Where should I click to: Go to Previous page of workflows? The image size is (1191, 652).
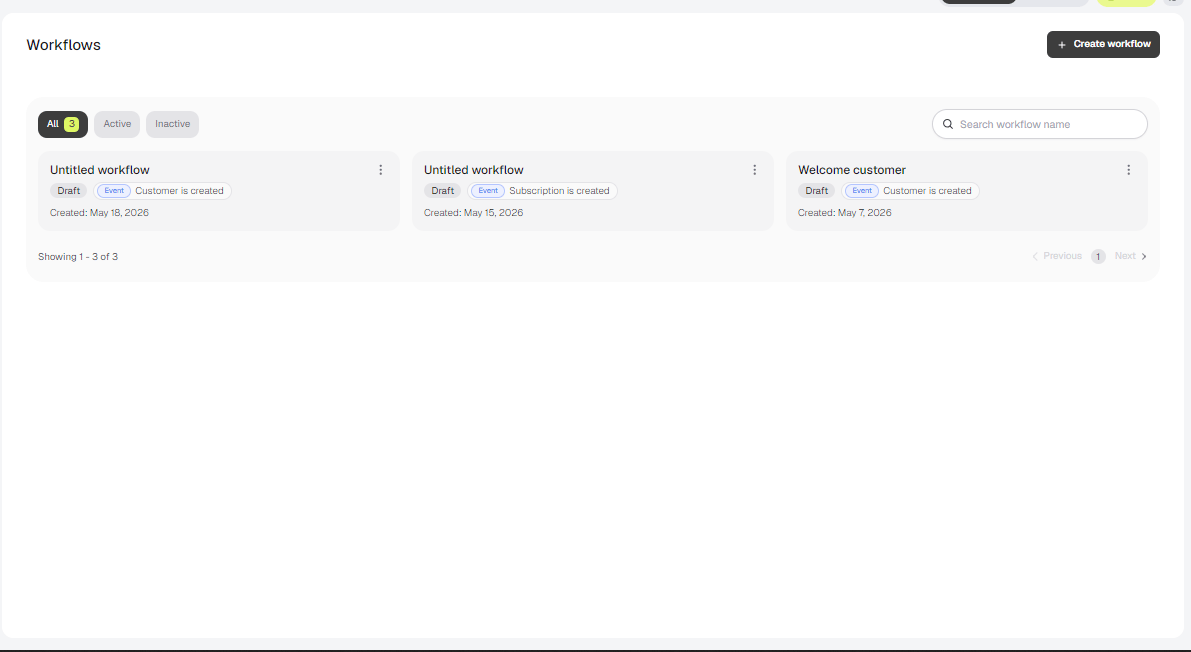1057,256
